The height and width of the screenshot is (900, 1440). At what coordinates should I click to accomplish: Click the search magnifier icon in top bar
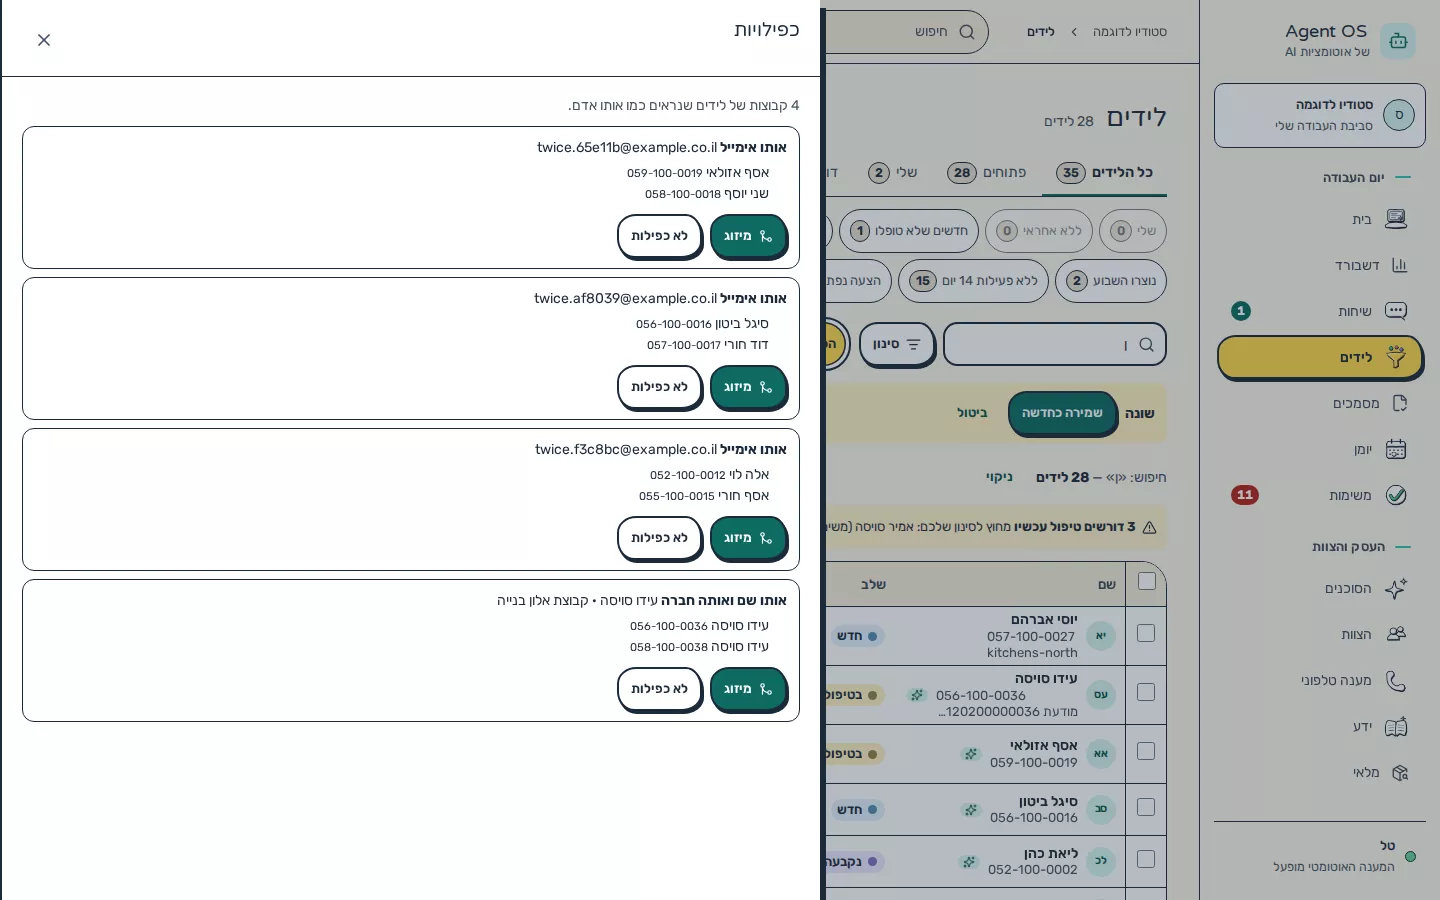coord(967,32)
